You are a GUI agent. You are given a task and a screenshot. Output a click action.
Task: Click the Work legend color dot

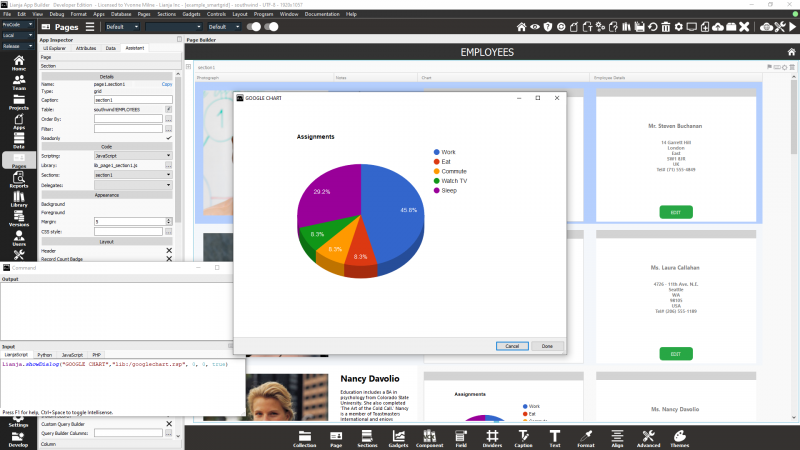tap(436, 152)
